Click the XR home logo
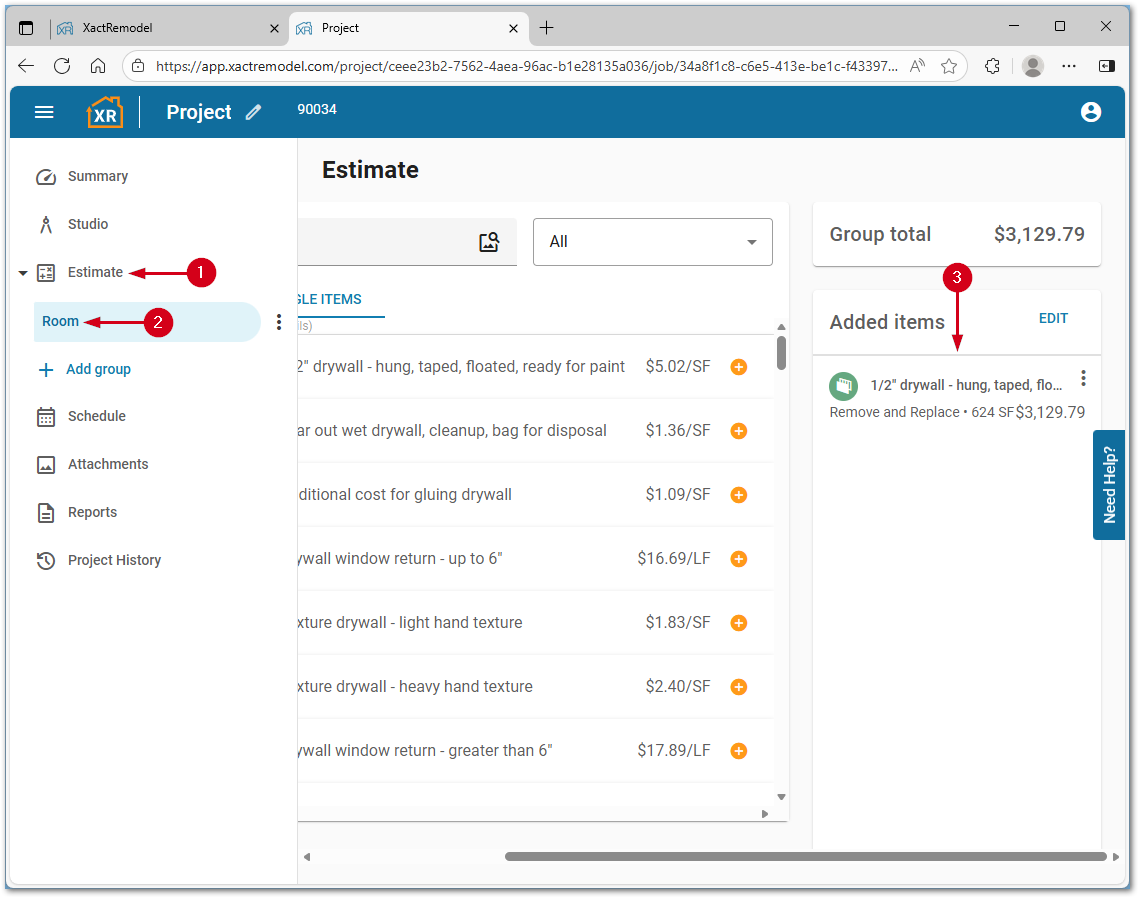The image size is (1139, 898). 105,112
